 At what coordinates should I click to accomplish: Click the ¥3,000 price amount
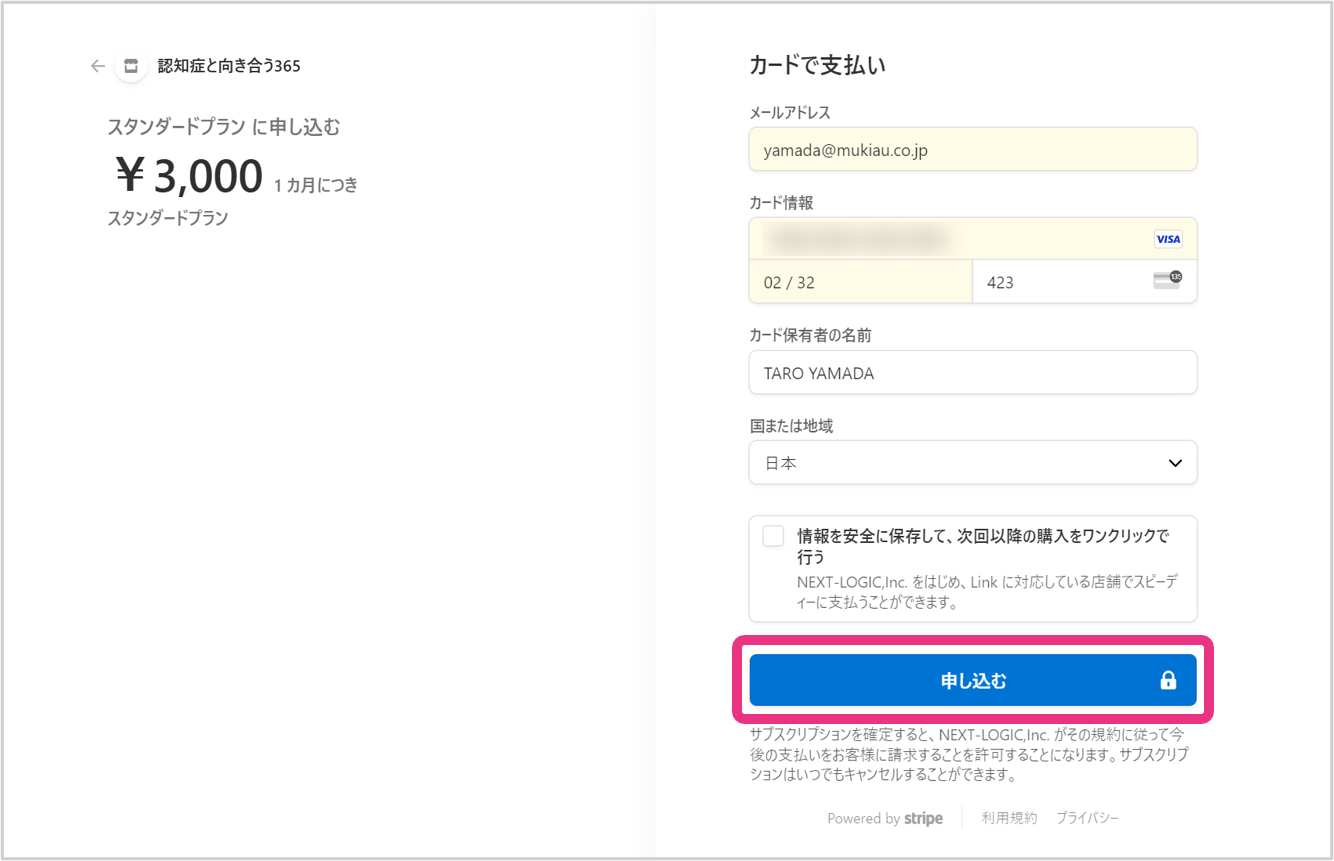click(x=190, y=177)
